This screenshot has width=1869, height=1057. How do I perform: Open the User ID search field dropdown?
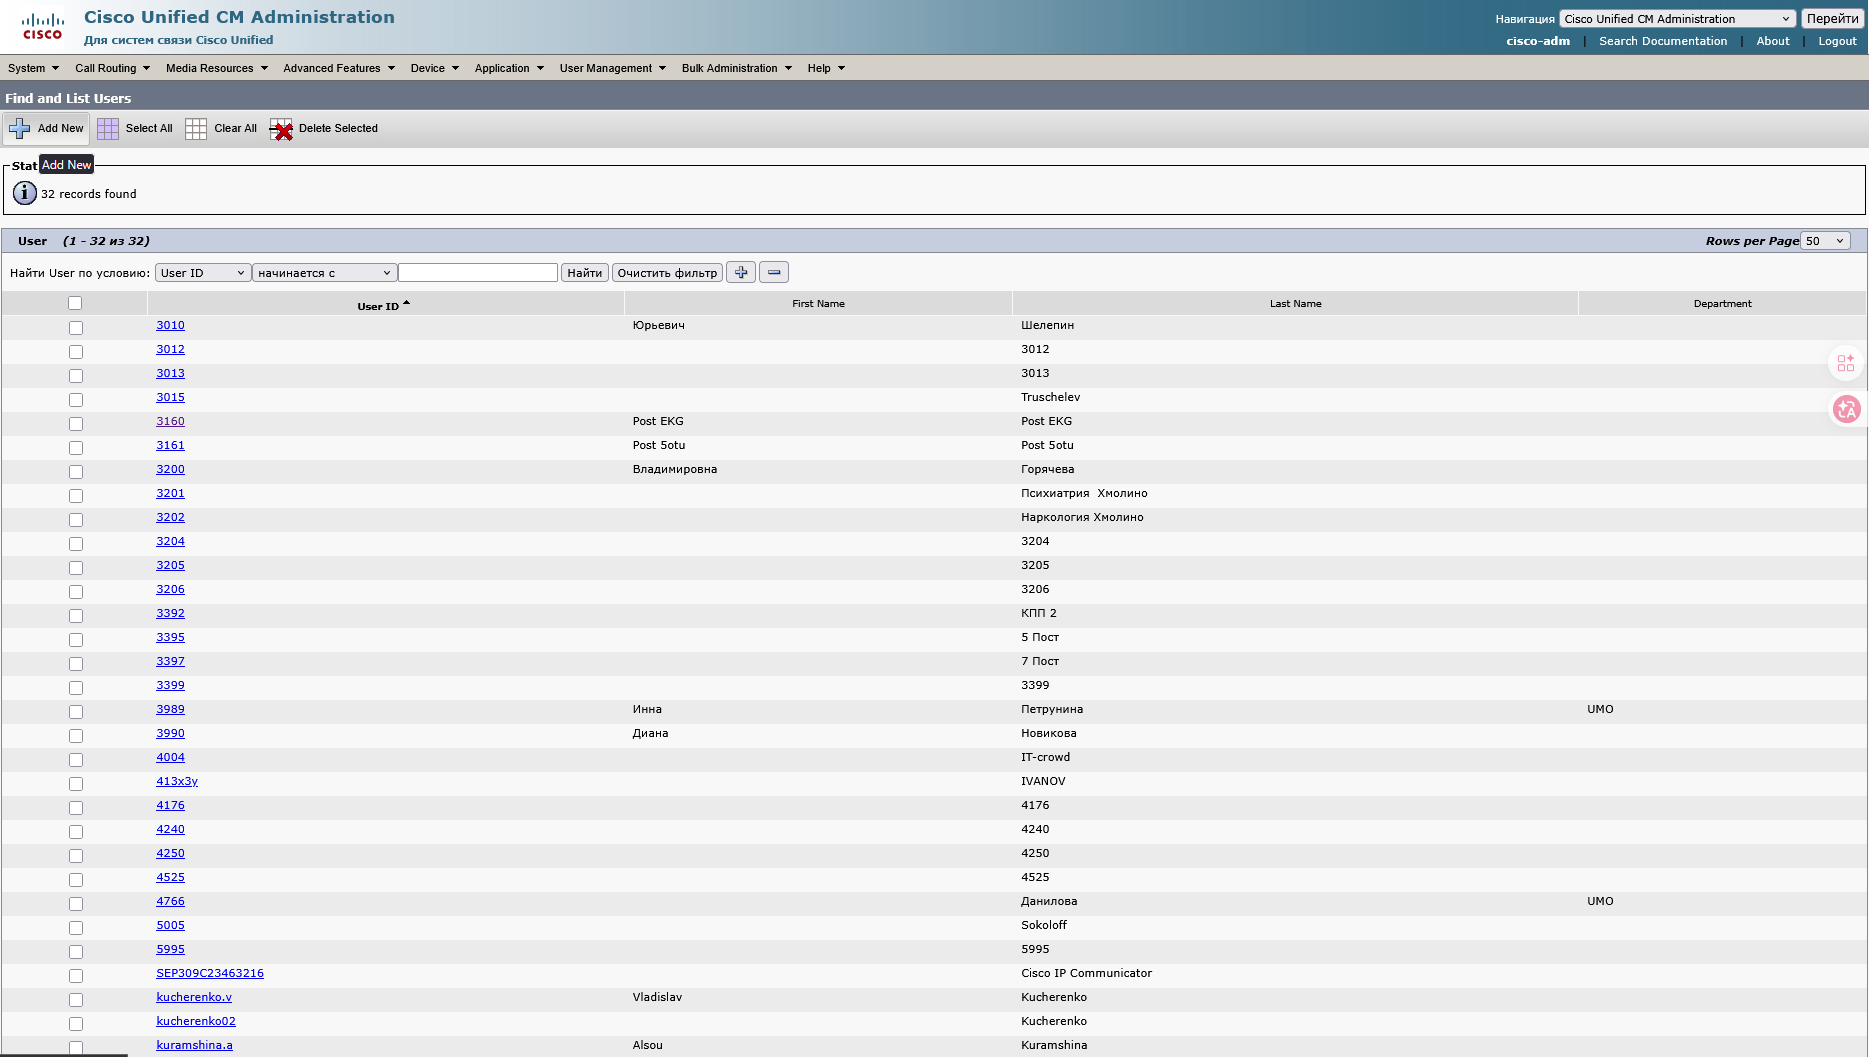pos(202,273)
